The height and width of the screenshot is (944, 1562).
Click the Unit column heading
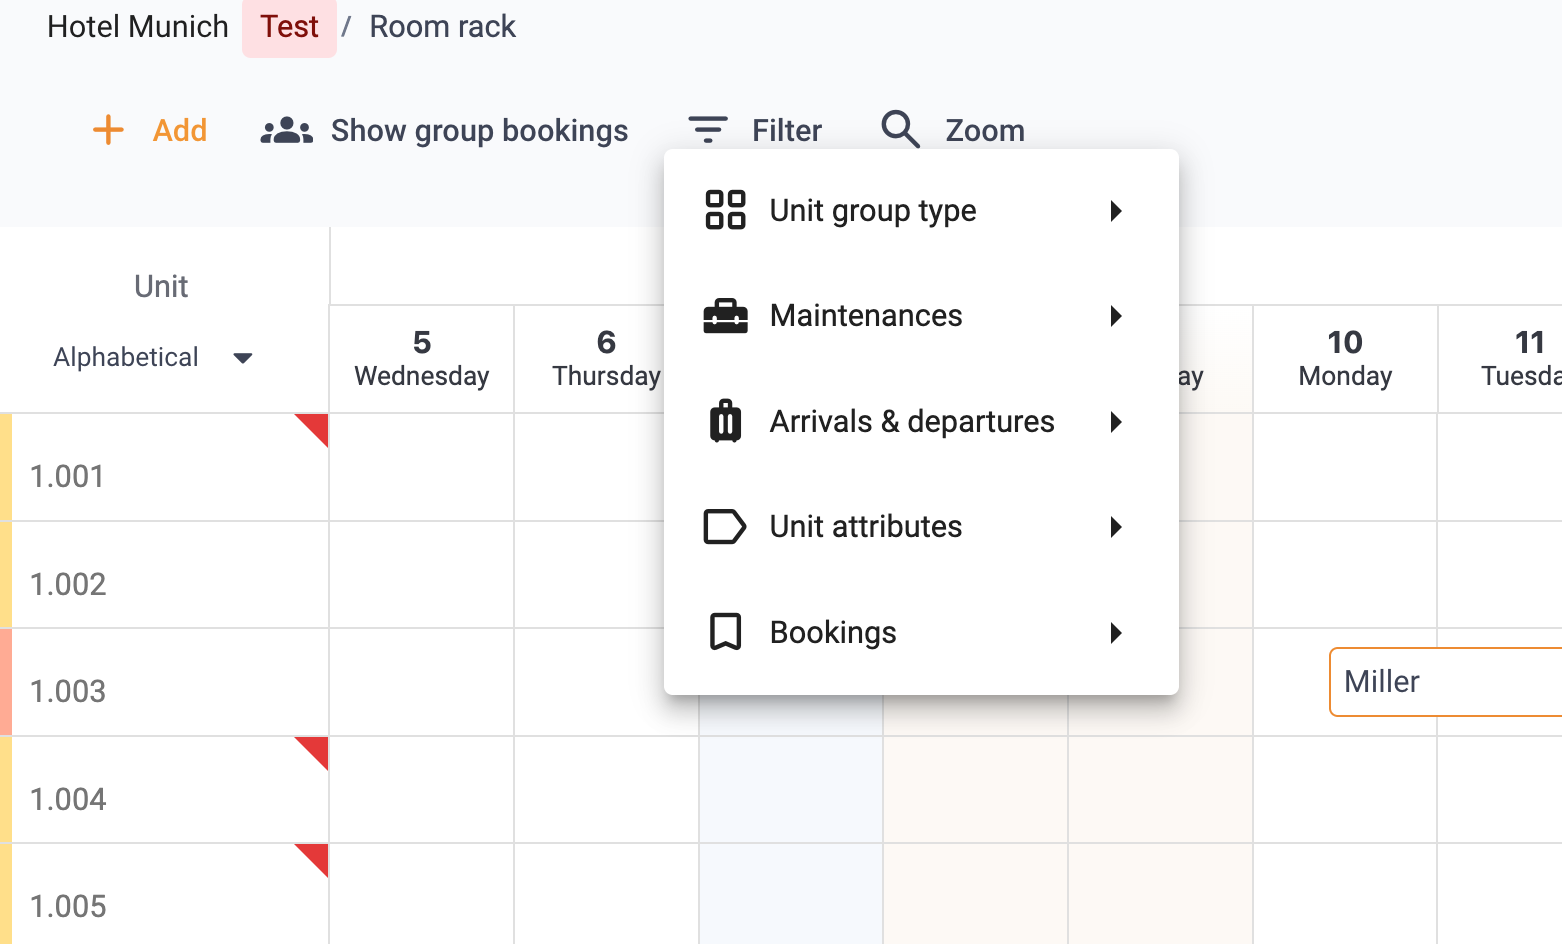click(161, 286)
